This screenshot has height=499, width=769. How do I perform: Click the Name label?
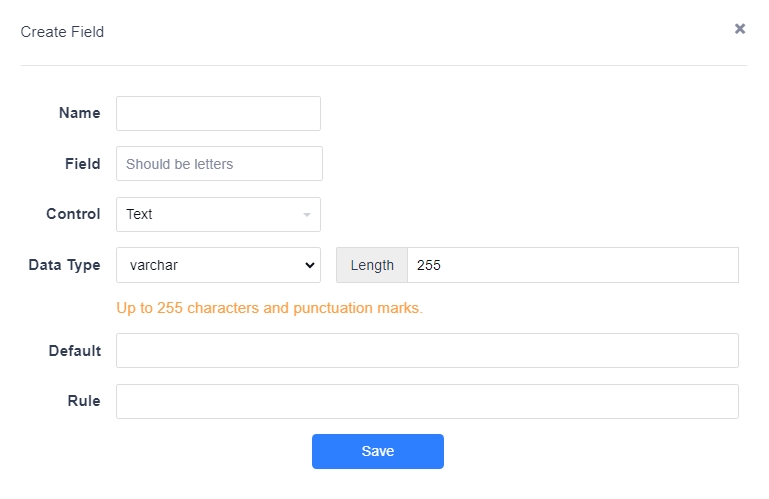pyautogui.click(x=79, y=113)
